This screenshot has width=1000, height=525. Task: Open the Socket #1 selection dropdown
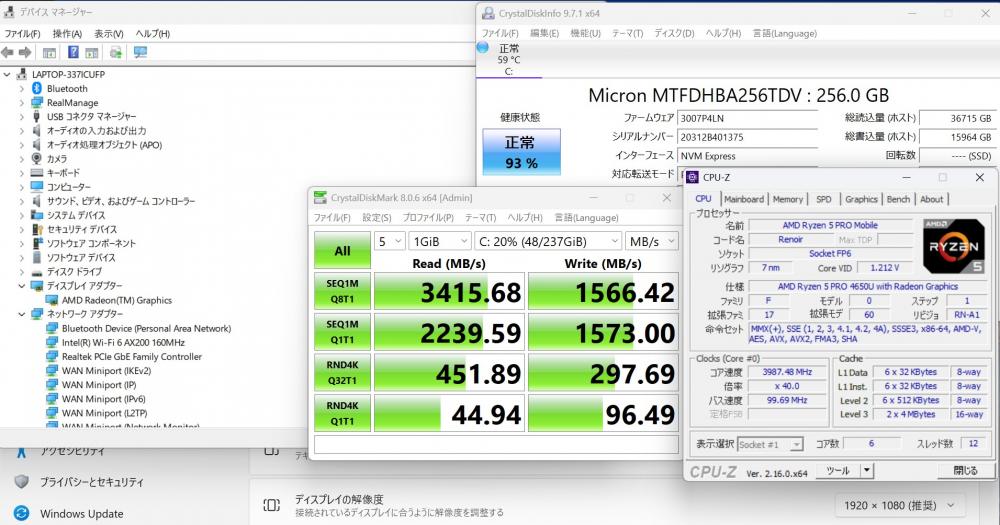(x=770, y=444)
